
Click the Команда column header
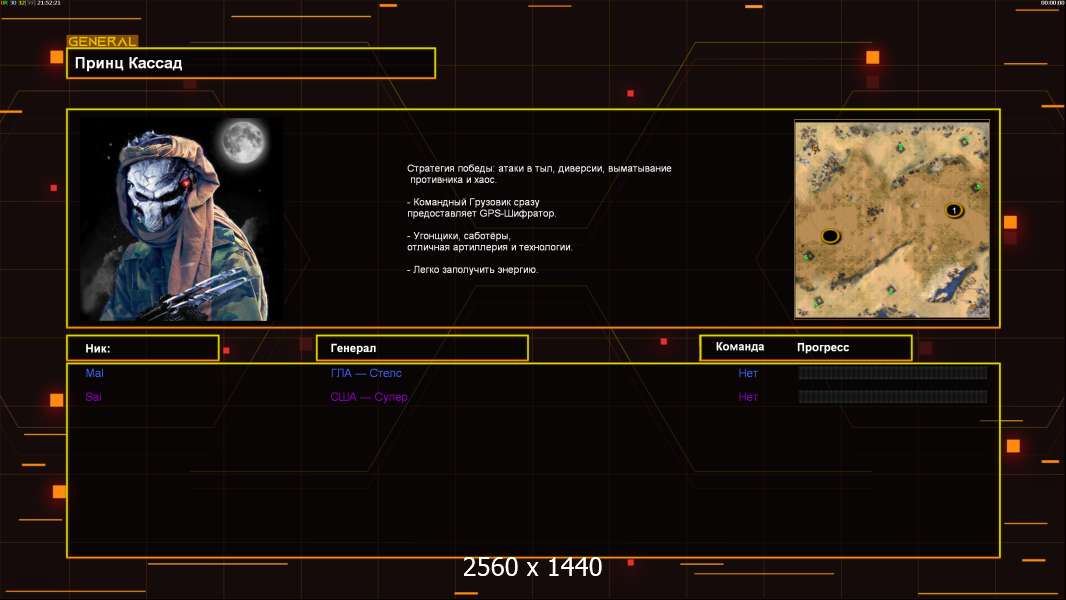740,347
